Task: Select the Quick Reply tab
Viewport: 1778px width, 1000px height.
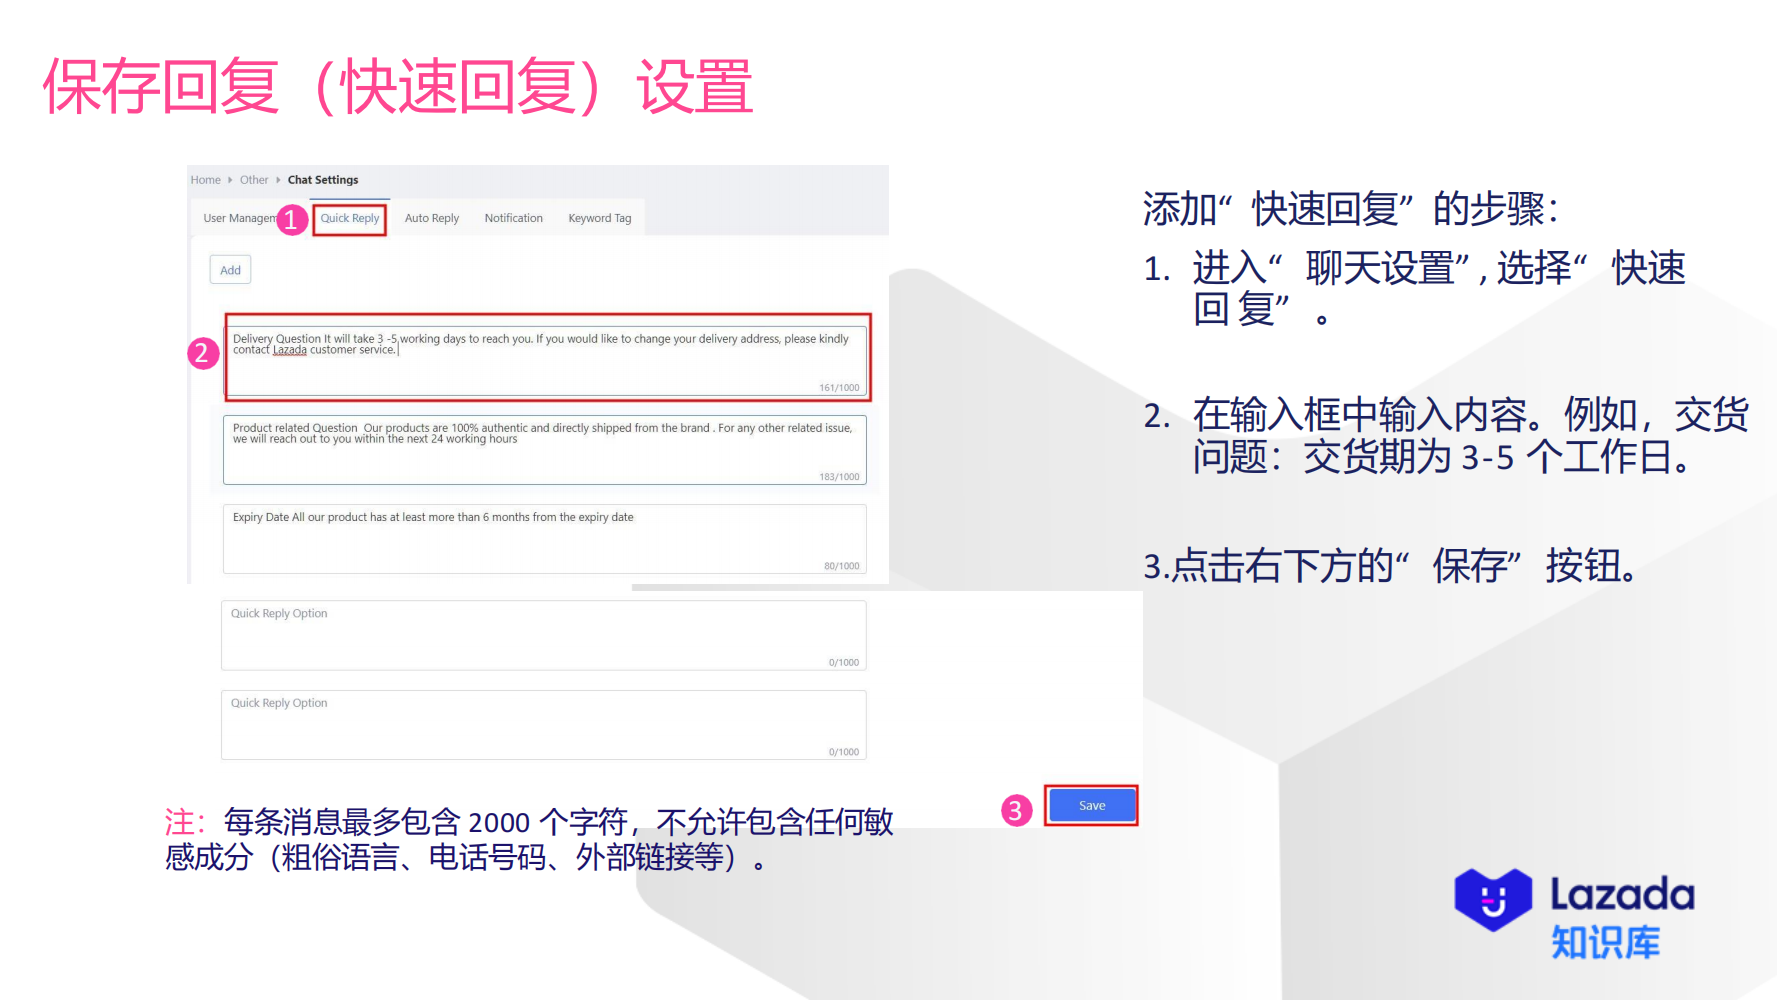Action: coord(349,218)
